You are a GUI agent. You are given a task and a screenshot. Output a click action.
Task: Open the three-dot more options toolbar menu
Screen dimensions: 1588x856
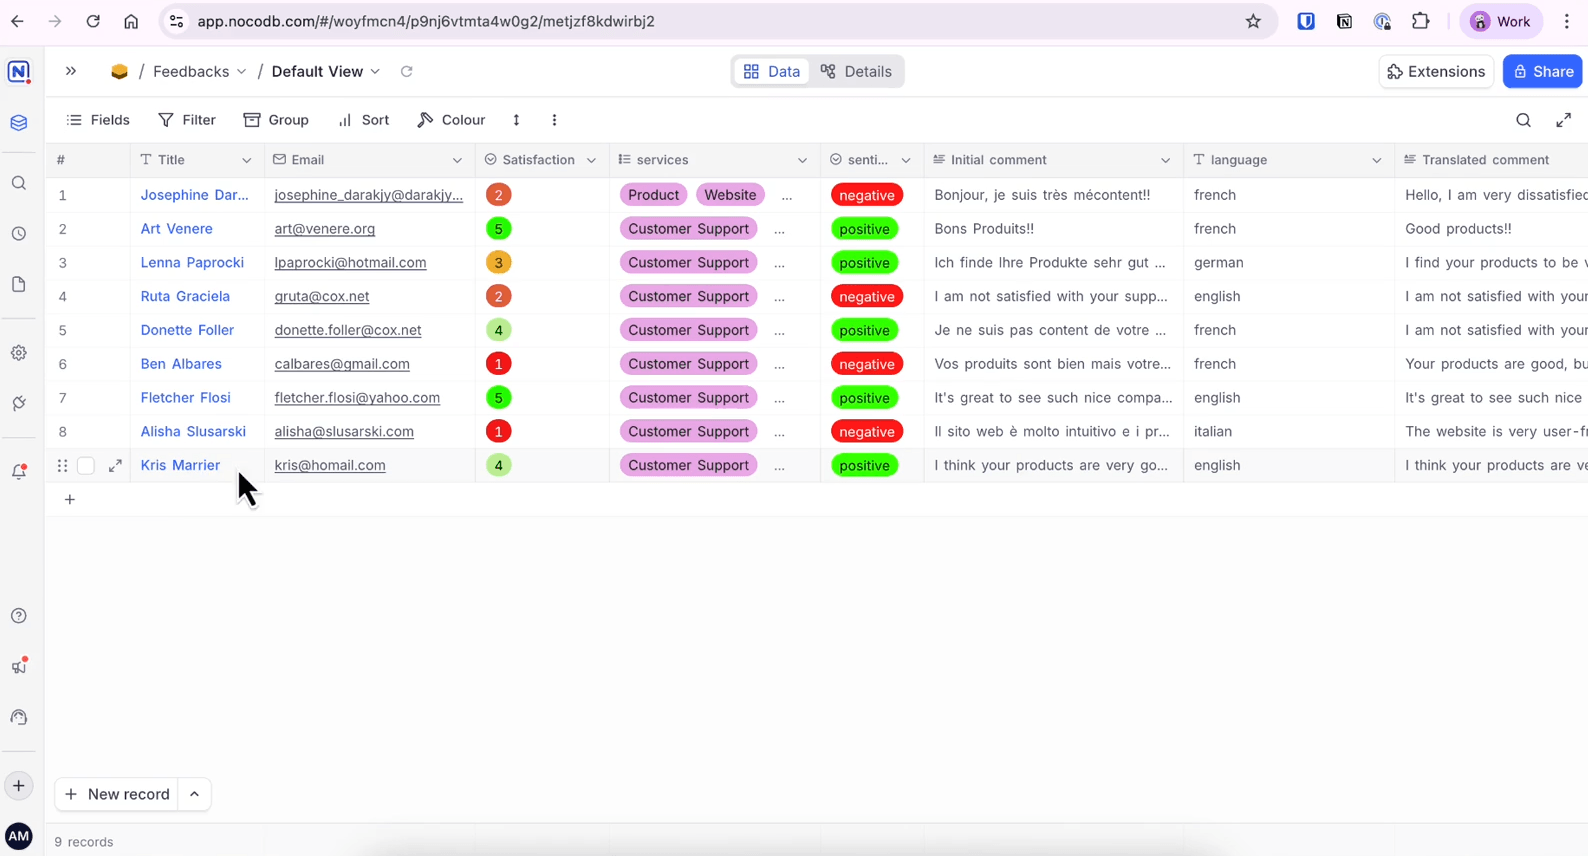point(554,120)
